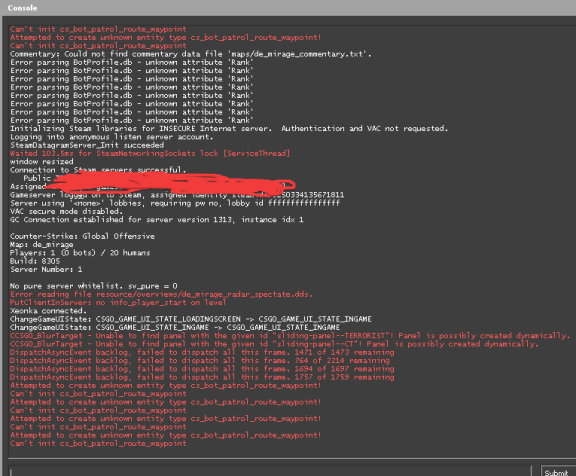Click the Console window title
576x476 pixels.
[22, 8]
